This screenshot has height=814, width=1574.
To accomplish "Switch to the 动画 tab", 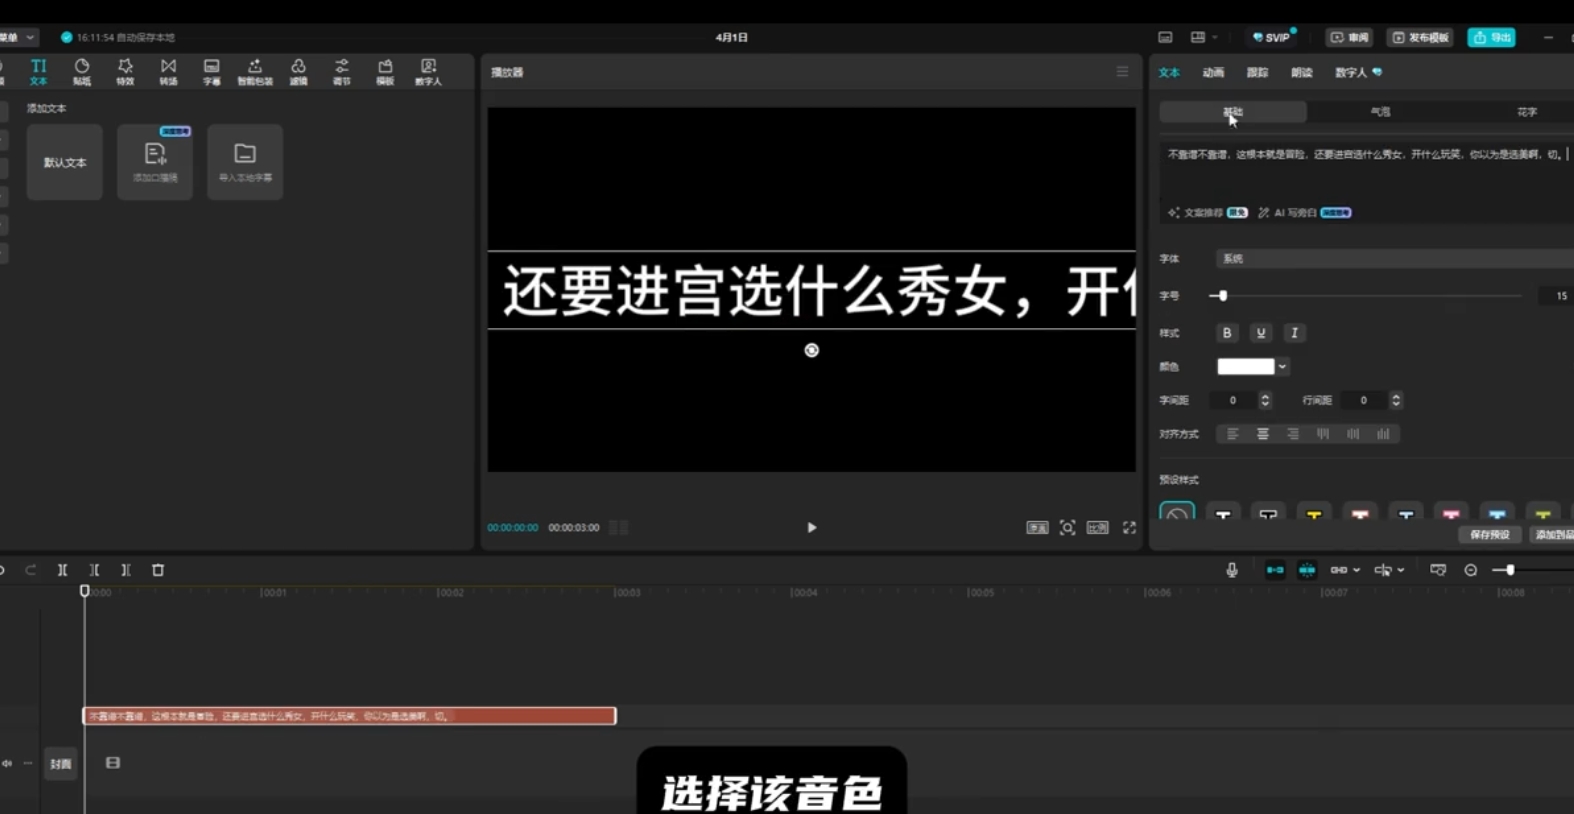I will click(1213, 73).
